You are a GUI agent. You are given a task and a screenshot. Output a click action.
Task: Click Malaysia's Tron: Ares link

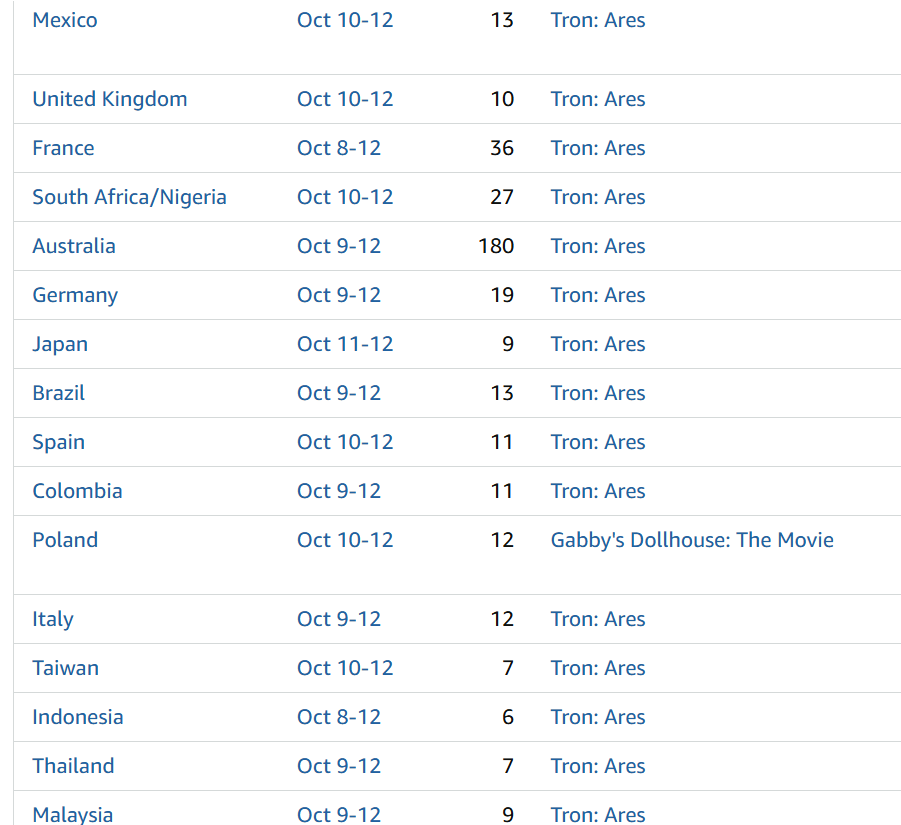point(597,814)
